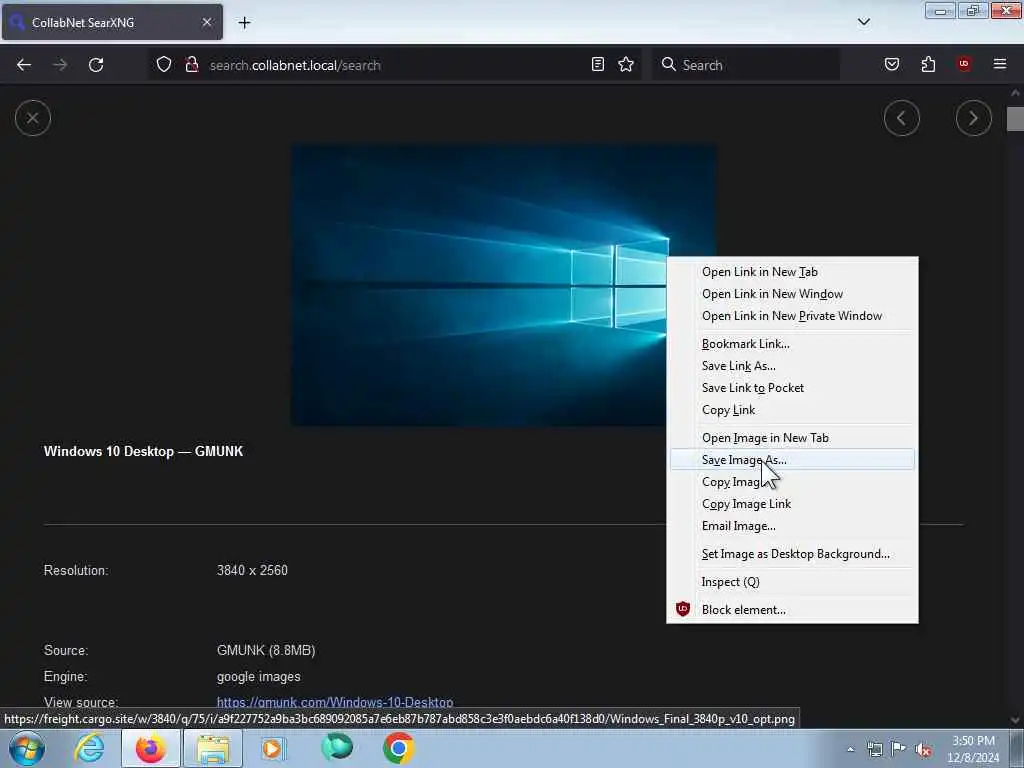Viewport: 1024px width, 768px height.
Task: Show hidden system tray icons arrow
Action: pos(850,749)
